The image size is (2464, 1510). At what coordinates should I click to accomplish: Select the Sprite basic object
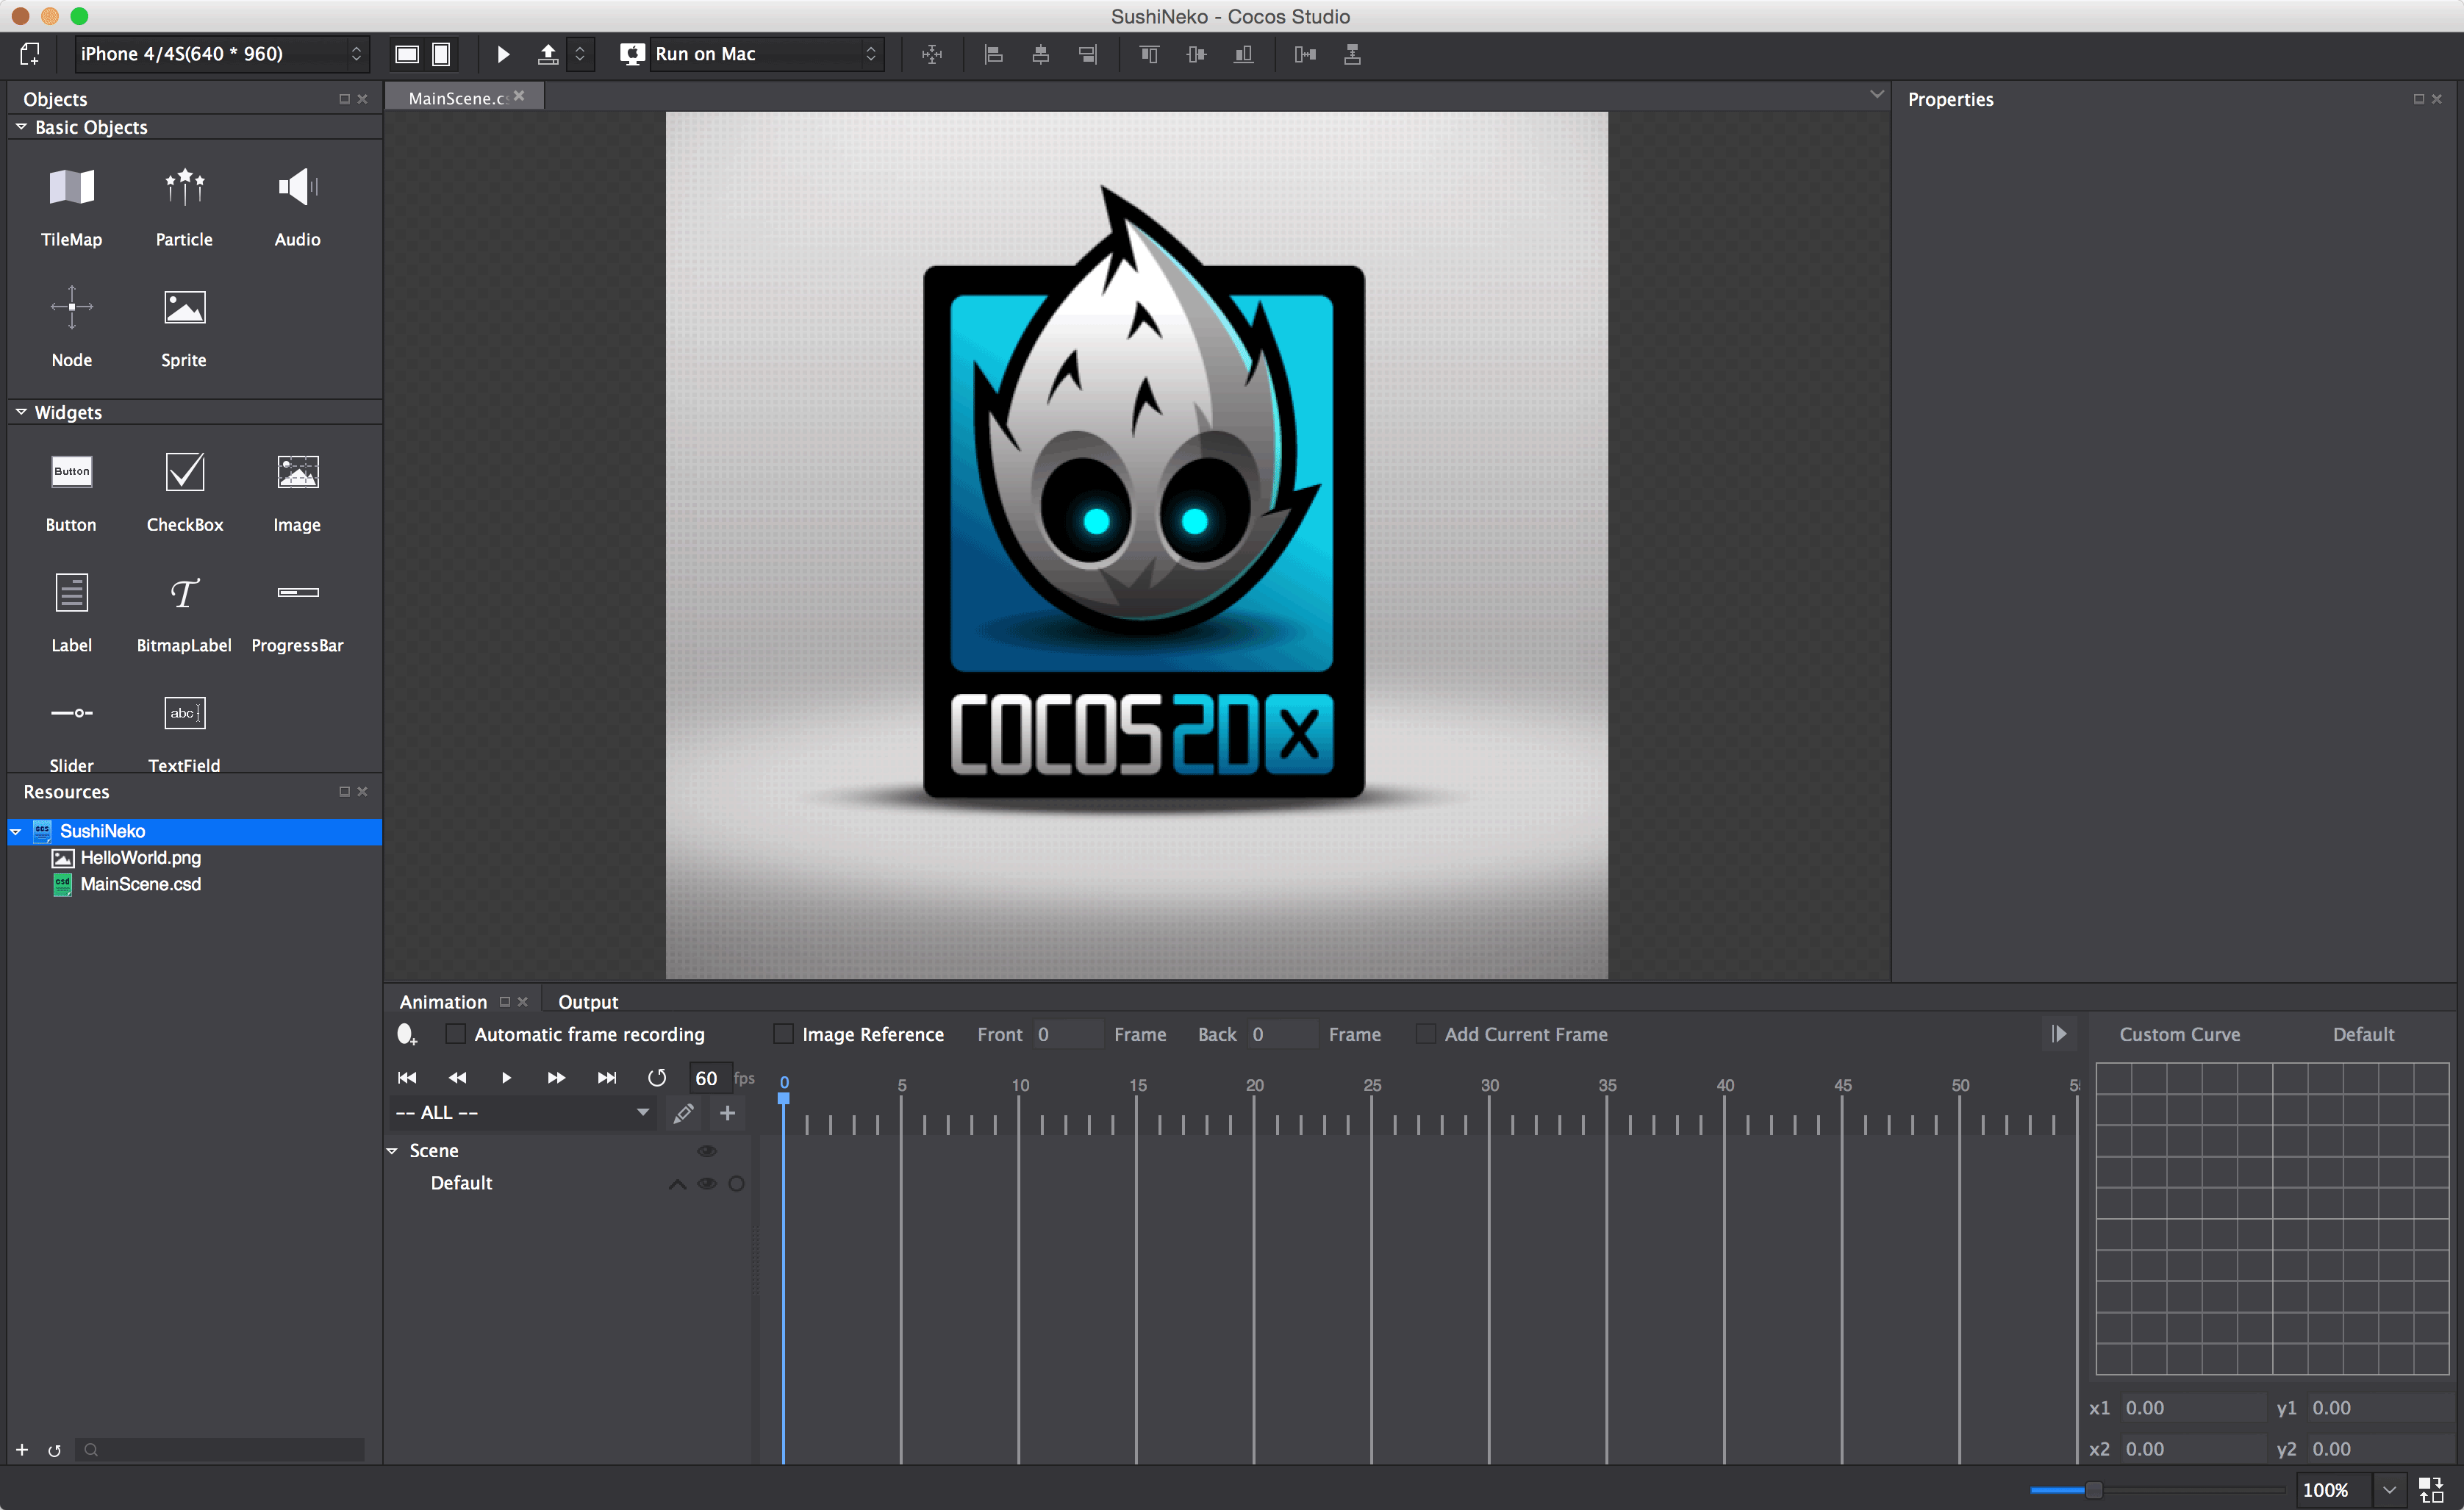[184, 308]
